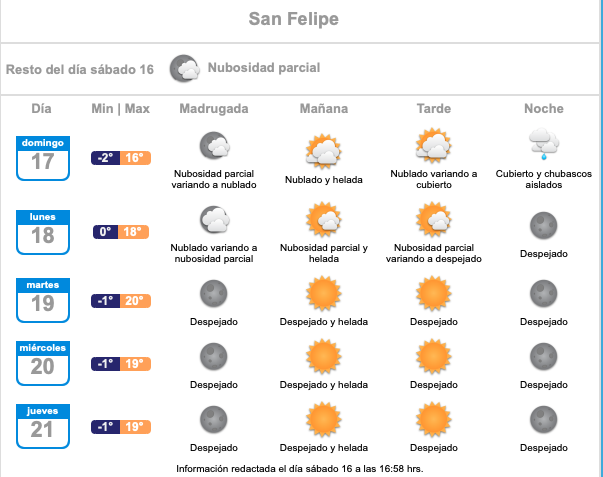
Task: Select Sunday morning's Nublado y helada icon
Action: [x=323, y=151]
